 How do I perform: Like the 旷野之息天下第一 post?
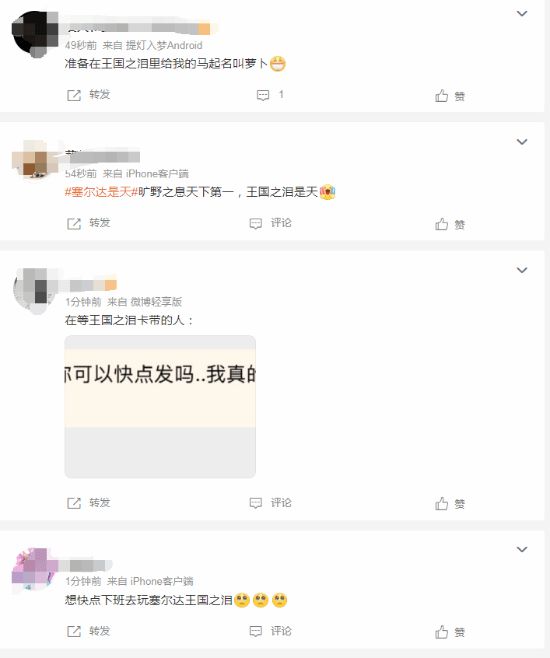pyautogui.click(x=450, y=224)
